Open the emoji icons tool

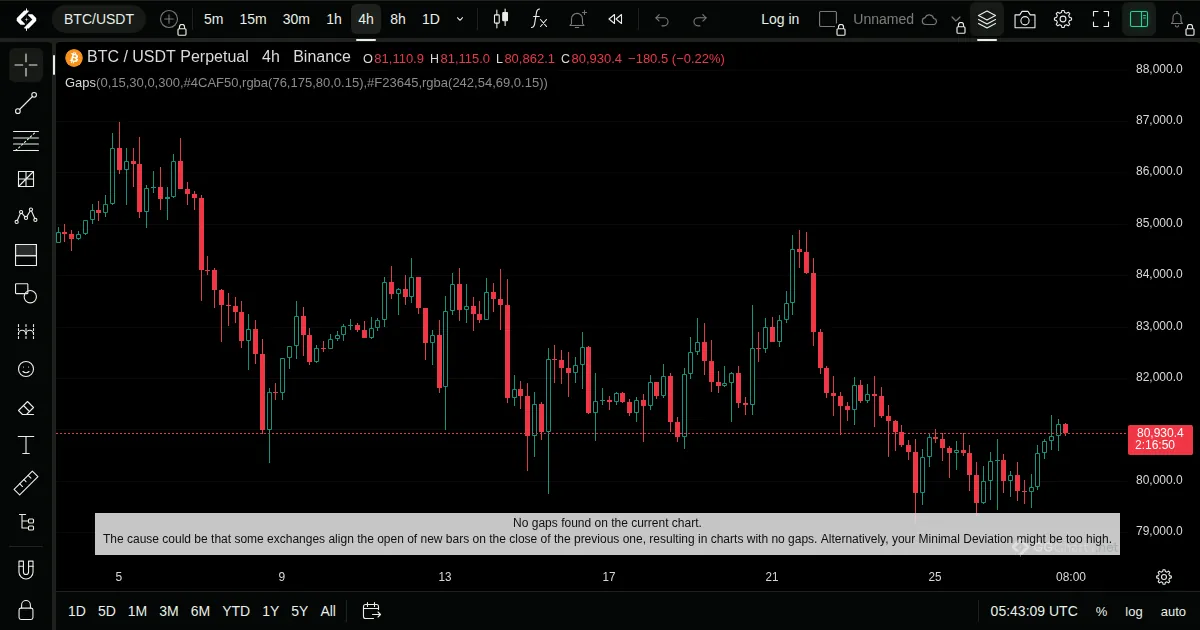(26, 369)
